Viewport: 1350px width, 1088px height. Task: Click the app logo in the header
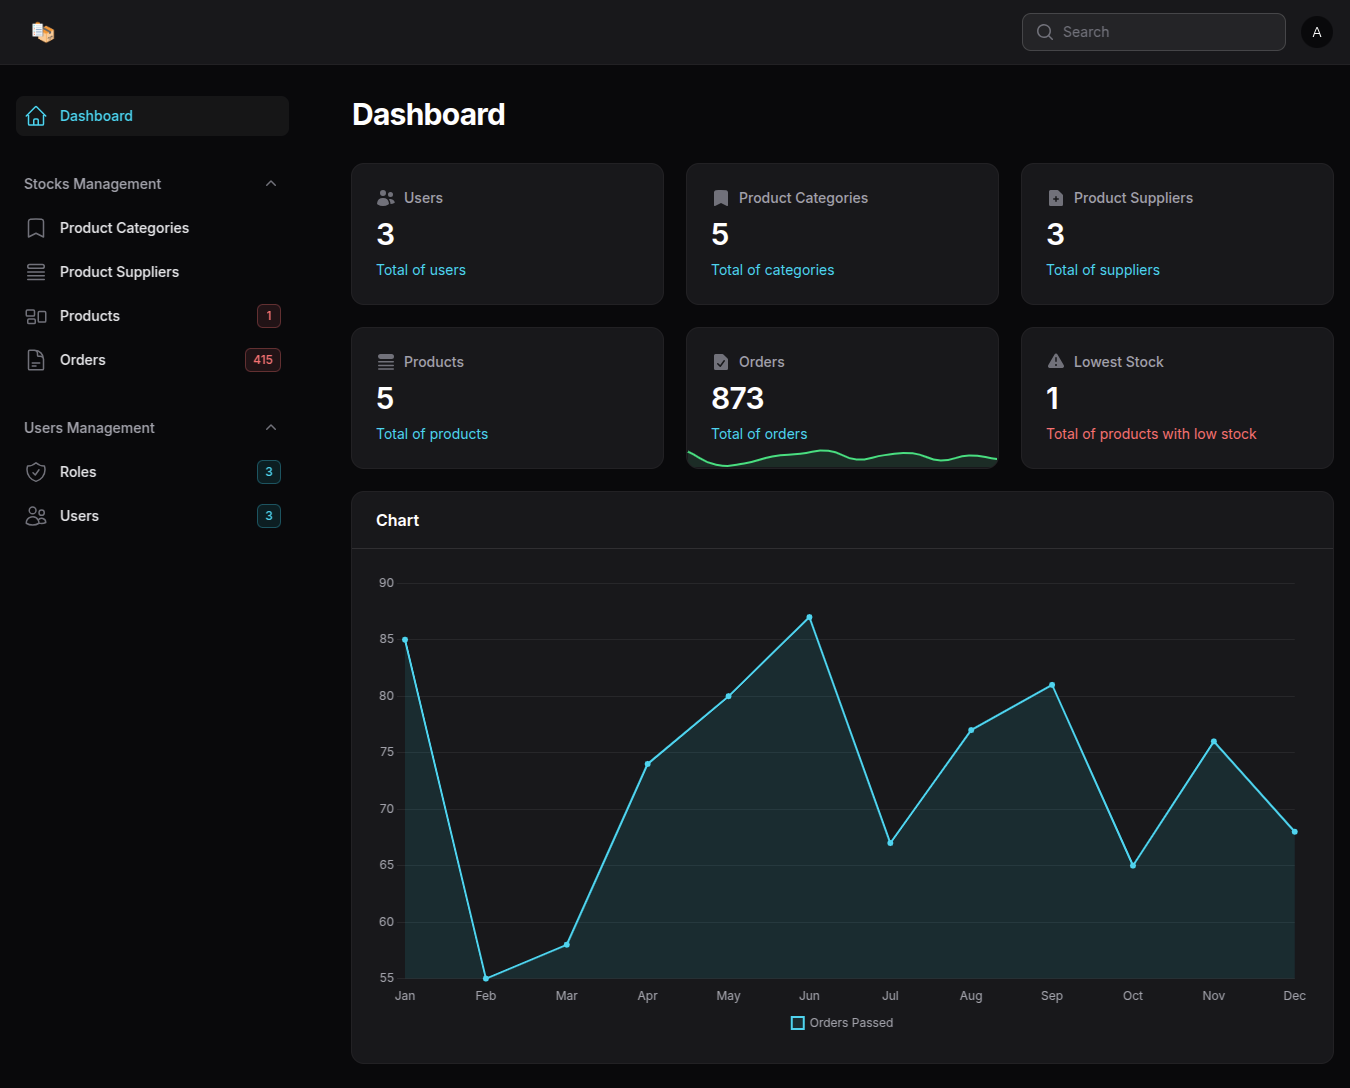point(42,32)
